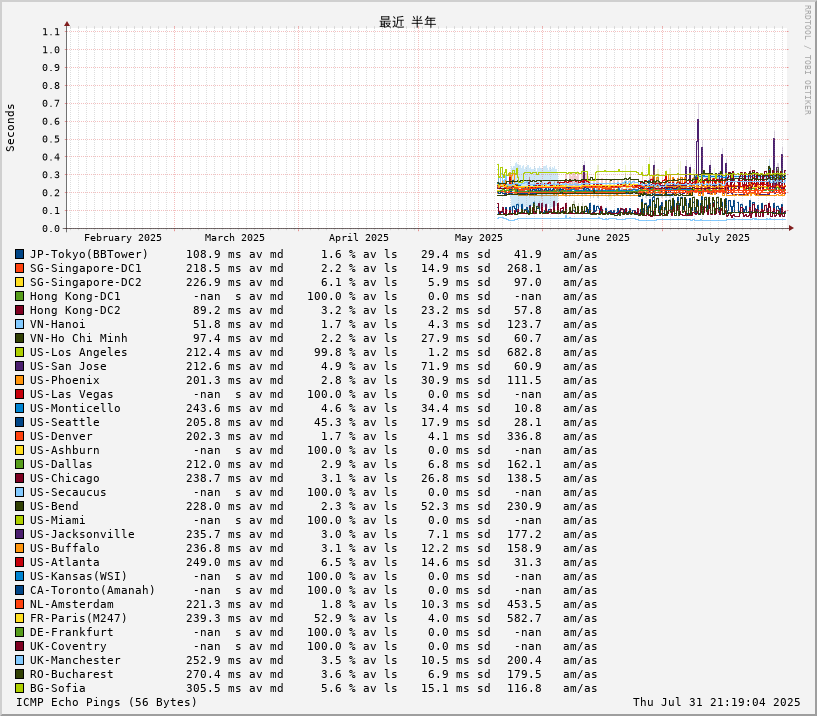Select the UK-Coventry label
Screen dimensions: 817x716
pyautogui.click(x=68, y=647)
